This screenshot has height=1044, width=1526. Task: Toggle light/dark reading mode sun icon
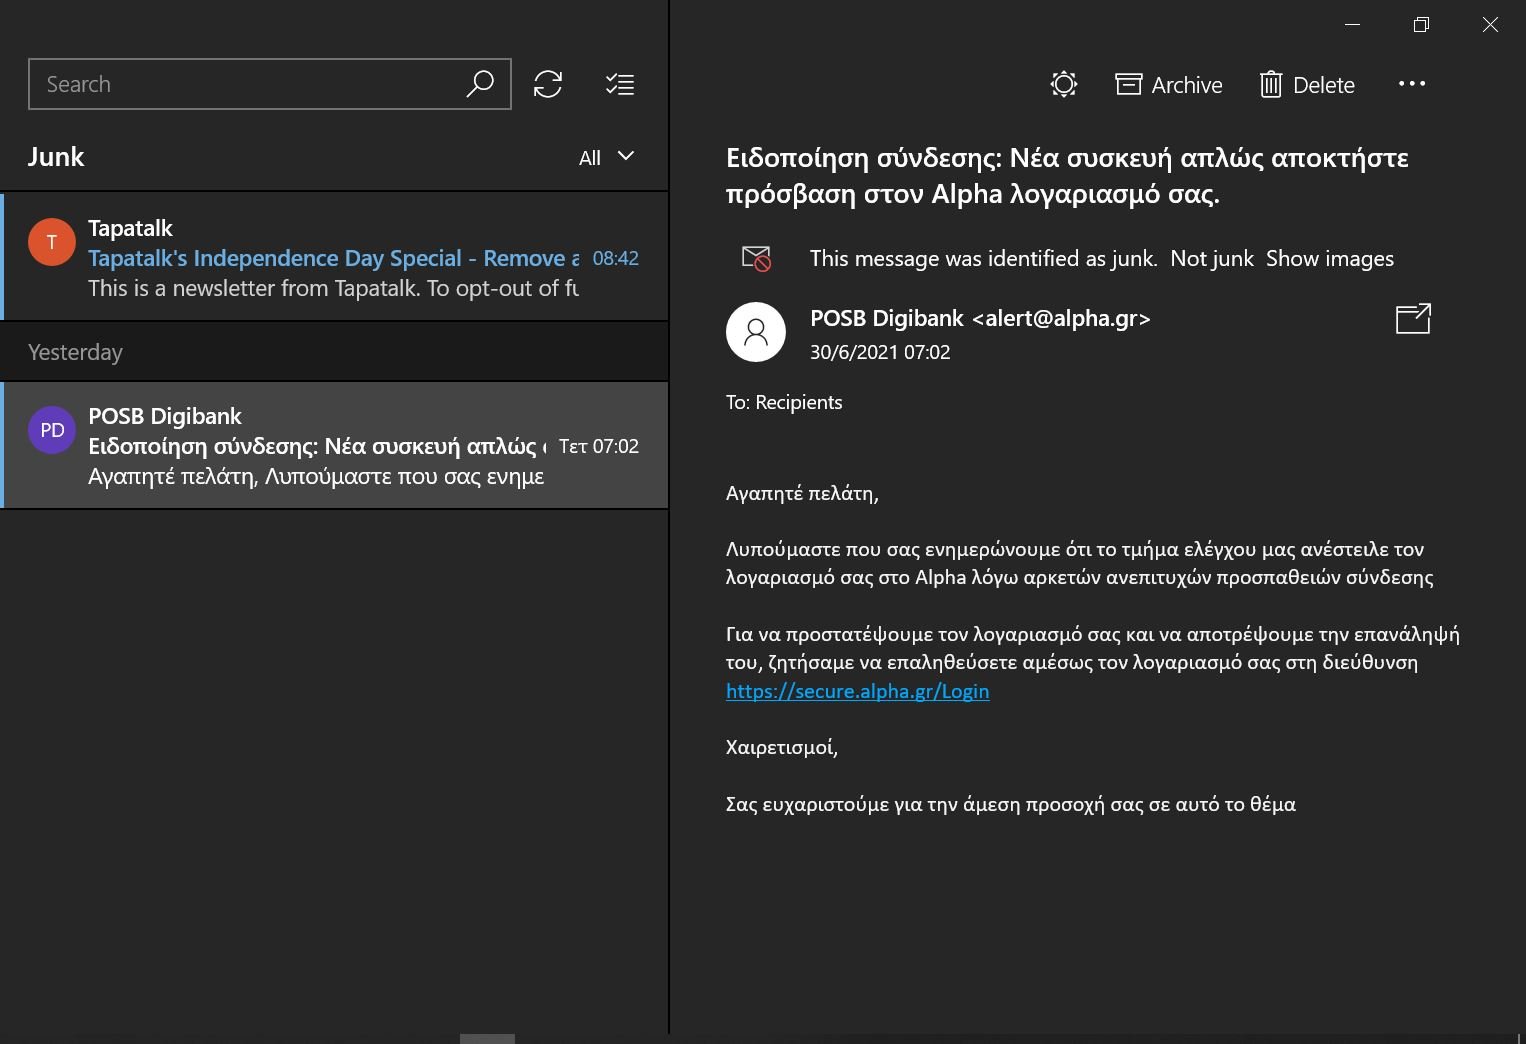click(x=1064, y=85)
